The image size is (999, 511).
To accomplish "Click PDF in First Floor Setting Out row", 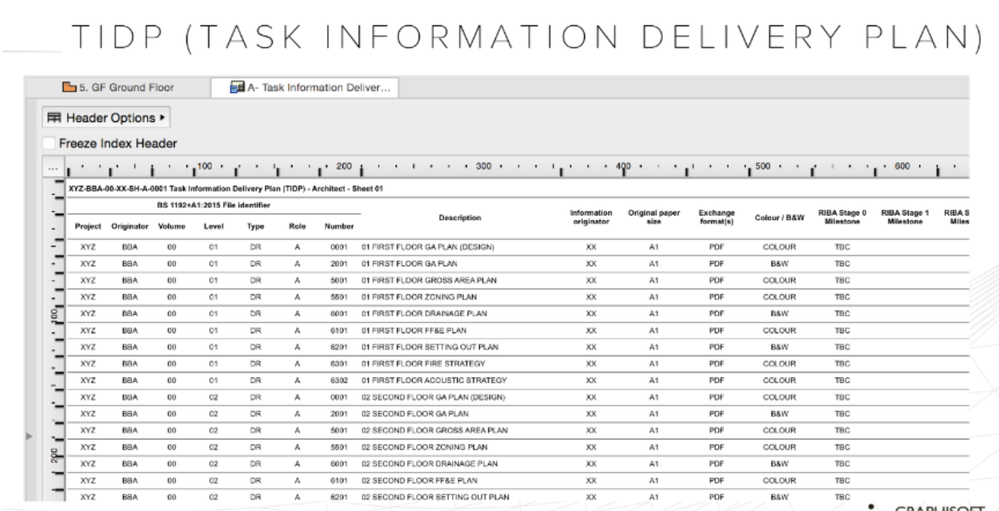I will (717, 347).
